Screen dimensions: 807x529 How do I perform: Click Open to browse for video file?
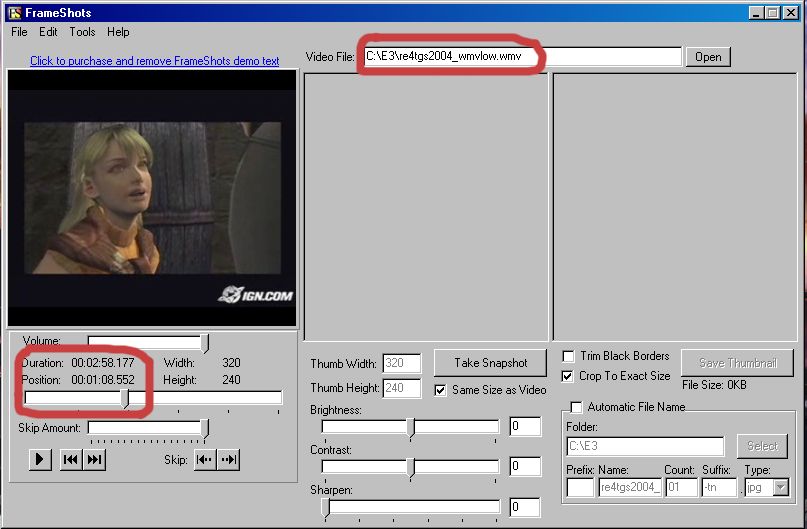[x=708, y=57]
